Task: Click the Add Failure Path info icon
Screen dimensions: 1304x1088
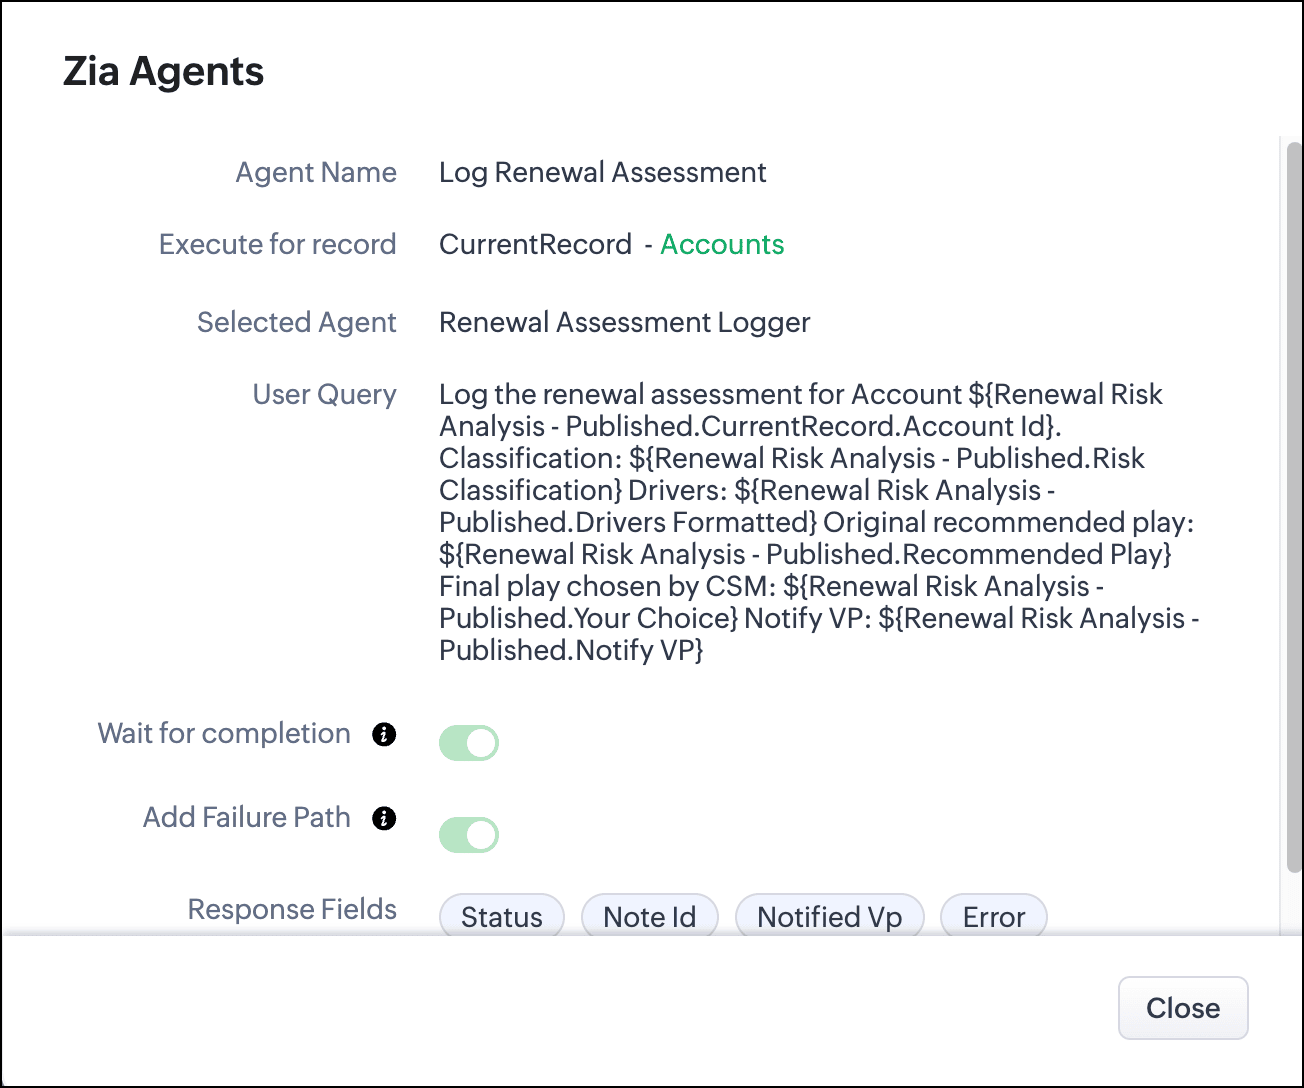Action: 384,818
